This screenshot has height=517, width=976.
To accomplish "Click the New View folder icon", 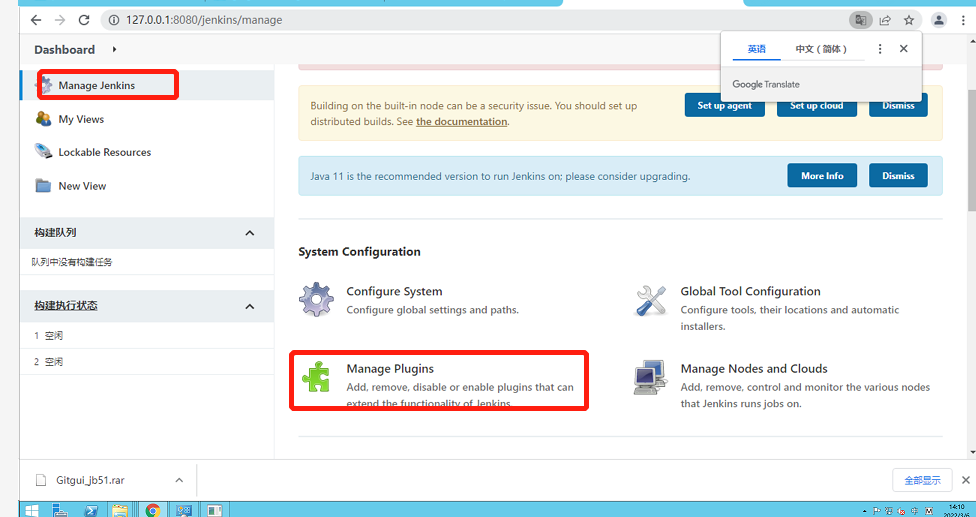I will [43, 185].
